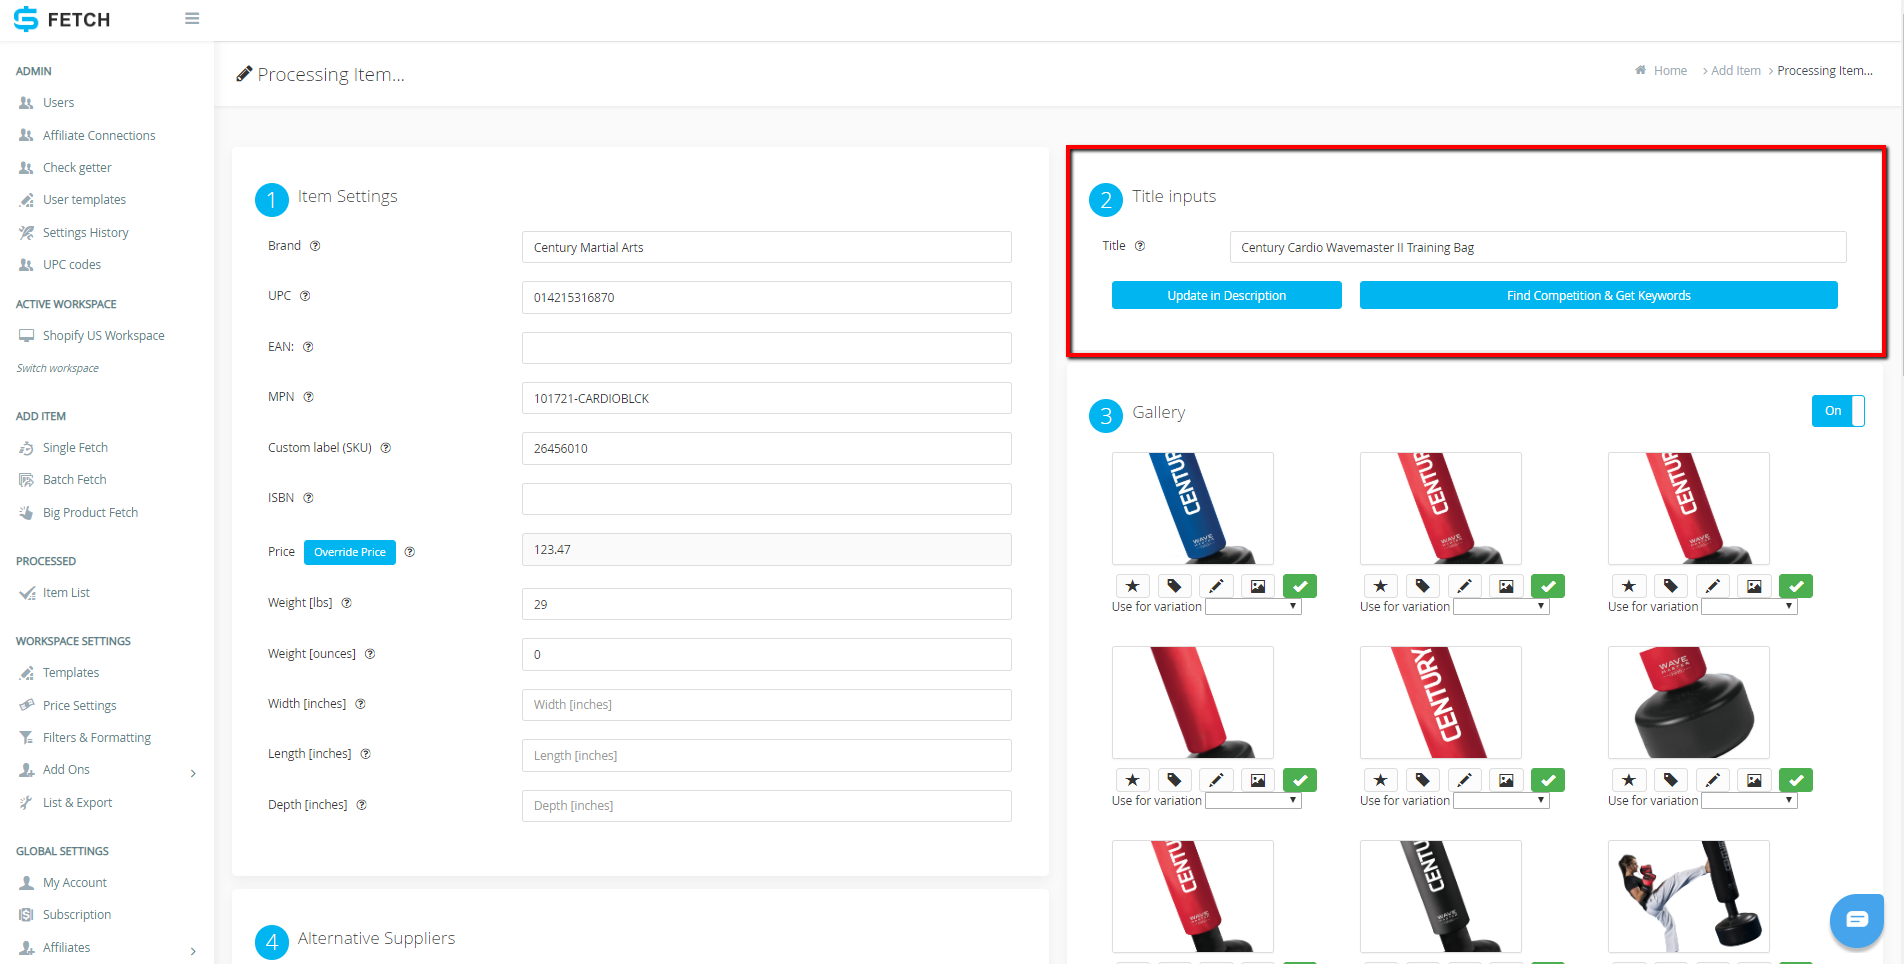Click star icon under black base image
Image resolution: width=1904 pixels, height=964 pixels.
[x=1628, y=780]
